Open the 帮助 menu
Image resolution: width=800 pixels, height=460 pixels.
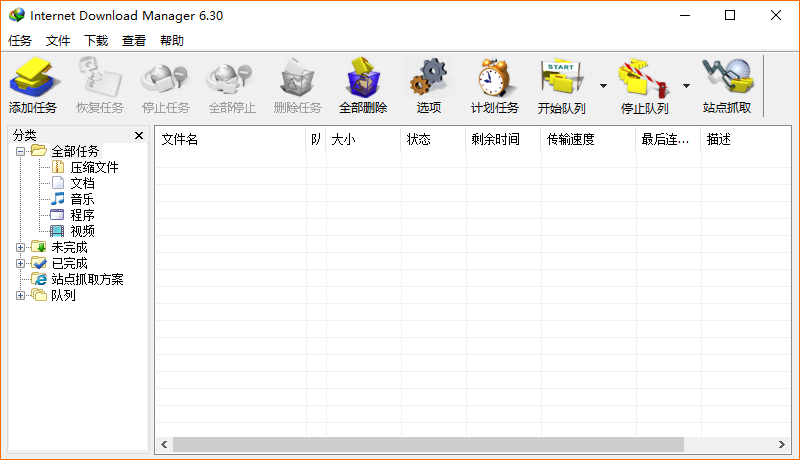(172, 40)
